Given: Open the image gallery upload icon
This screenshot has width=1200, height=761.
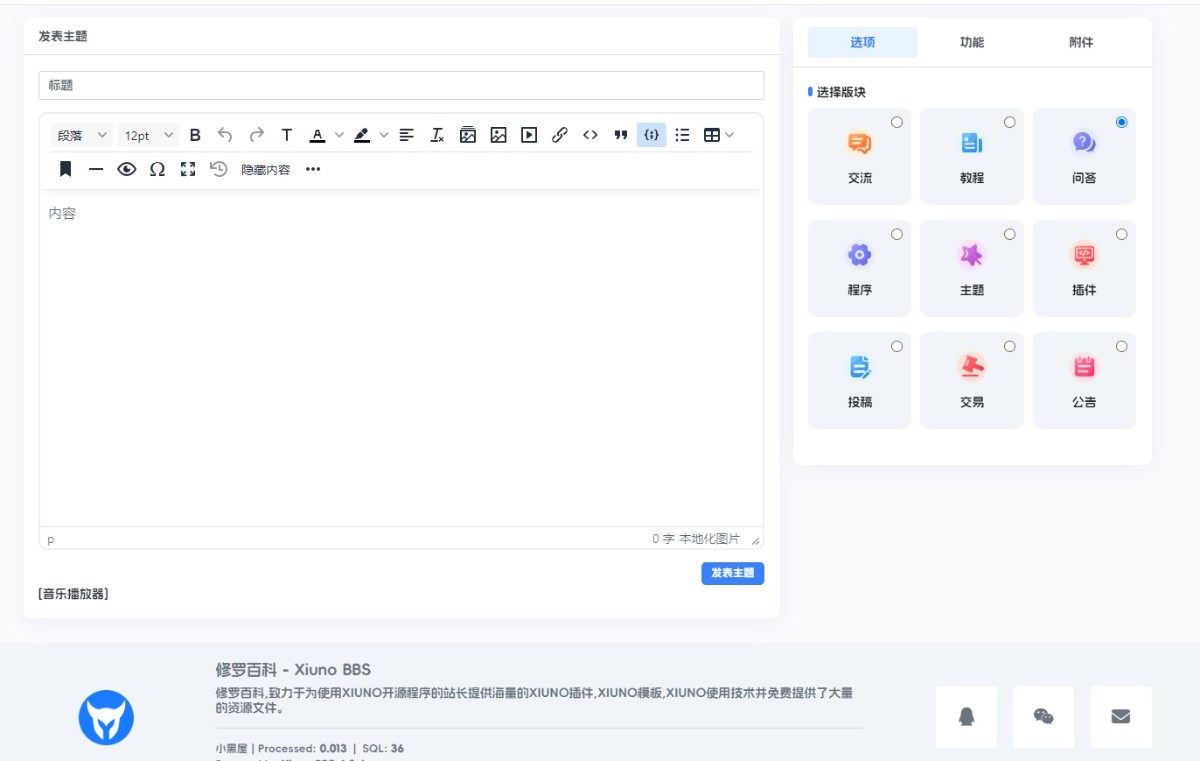Looking at the screenshot, I should coord(468,135).
